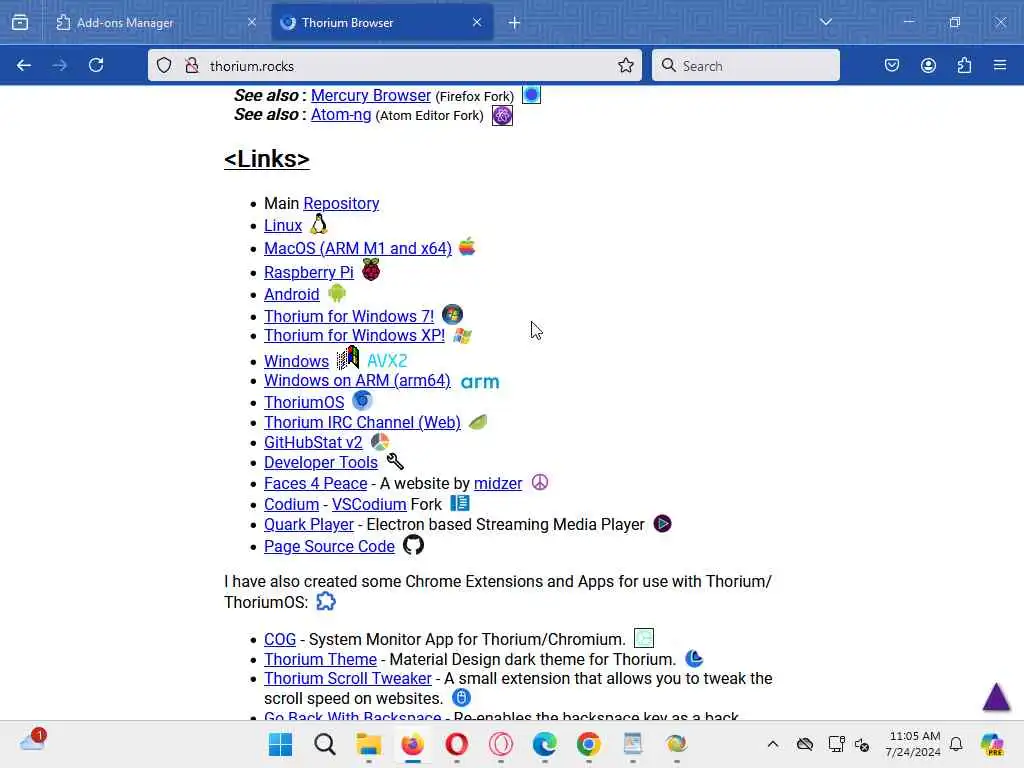Click the Apple logo icon
The image size is (1024, 768).
(467, 248)
